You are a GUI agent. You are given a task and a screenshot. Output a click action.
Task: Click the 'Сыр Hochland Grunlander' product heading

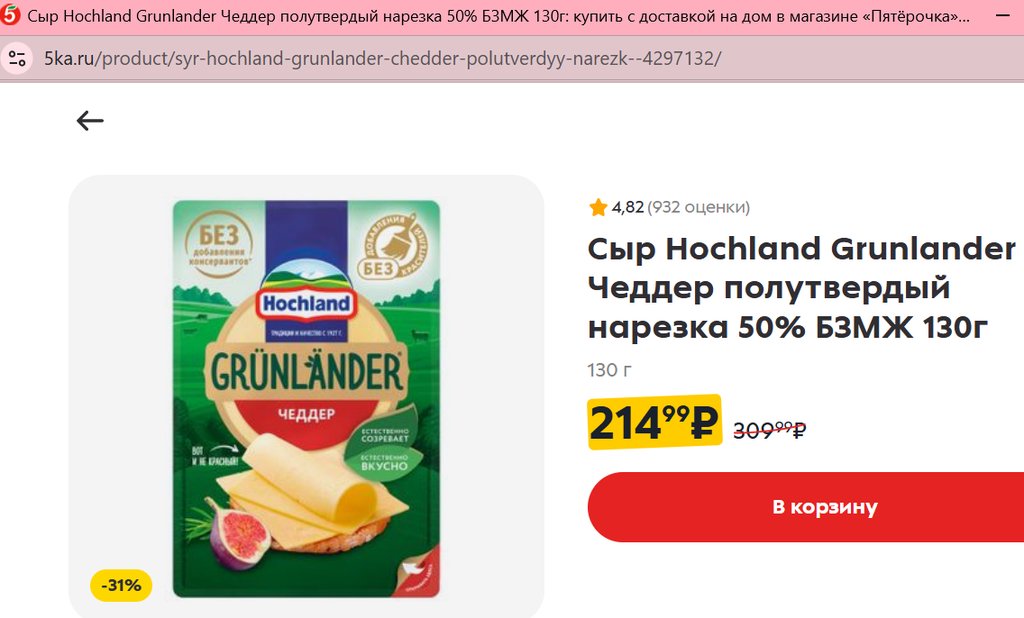(801, 288)
